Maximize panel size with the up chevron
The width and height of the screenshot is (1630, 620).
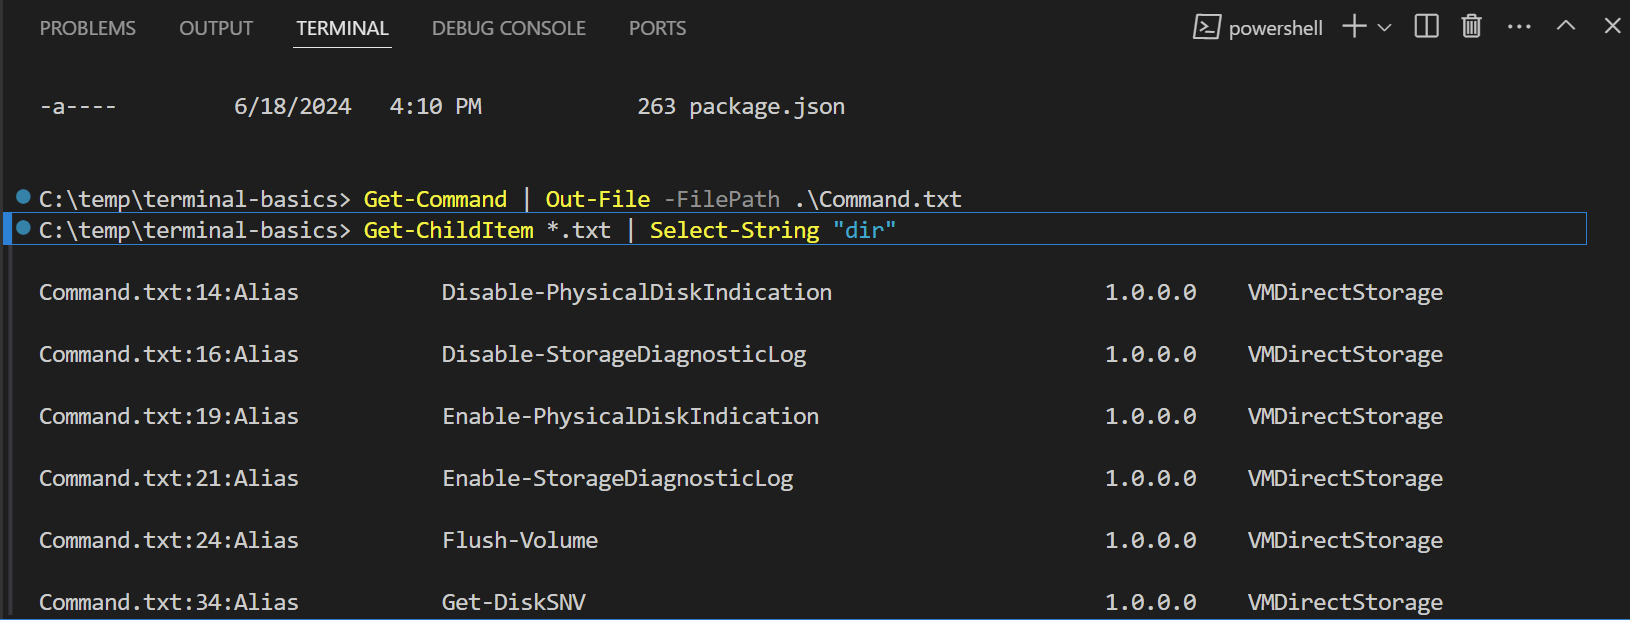click(x=1566, y=27)
